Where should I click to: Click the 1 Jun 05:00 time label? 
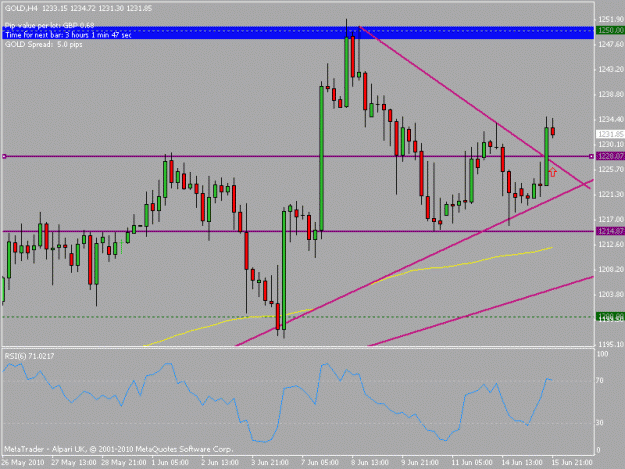tap(170, 463)
